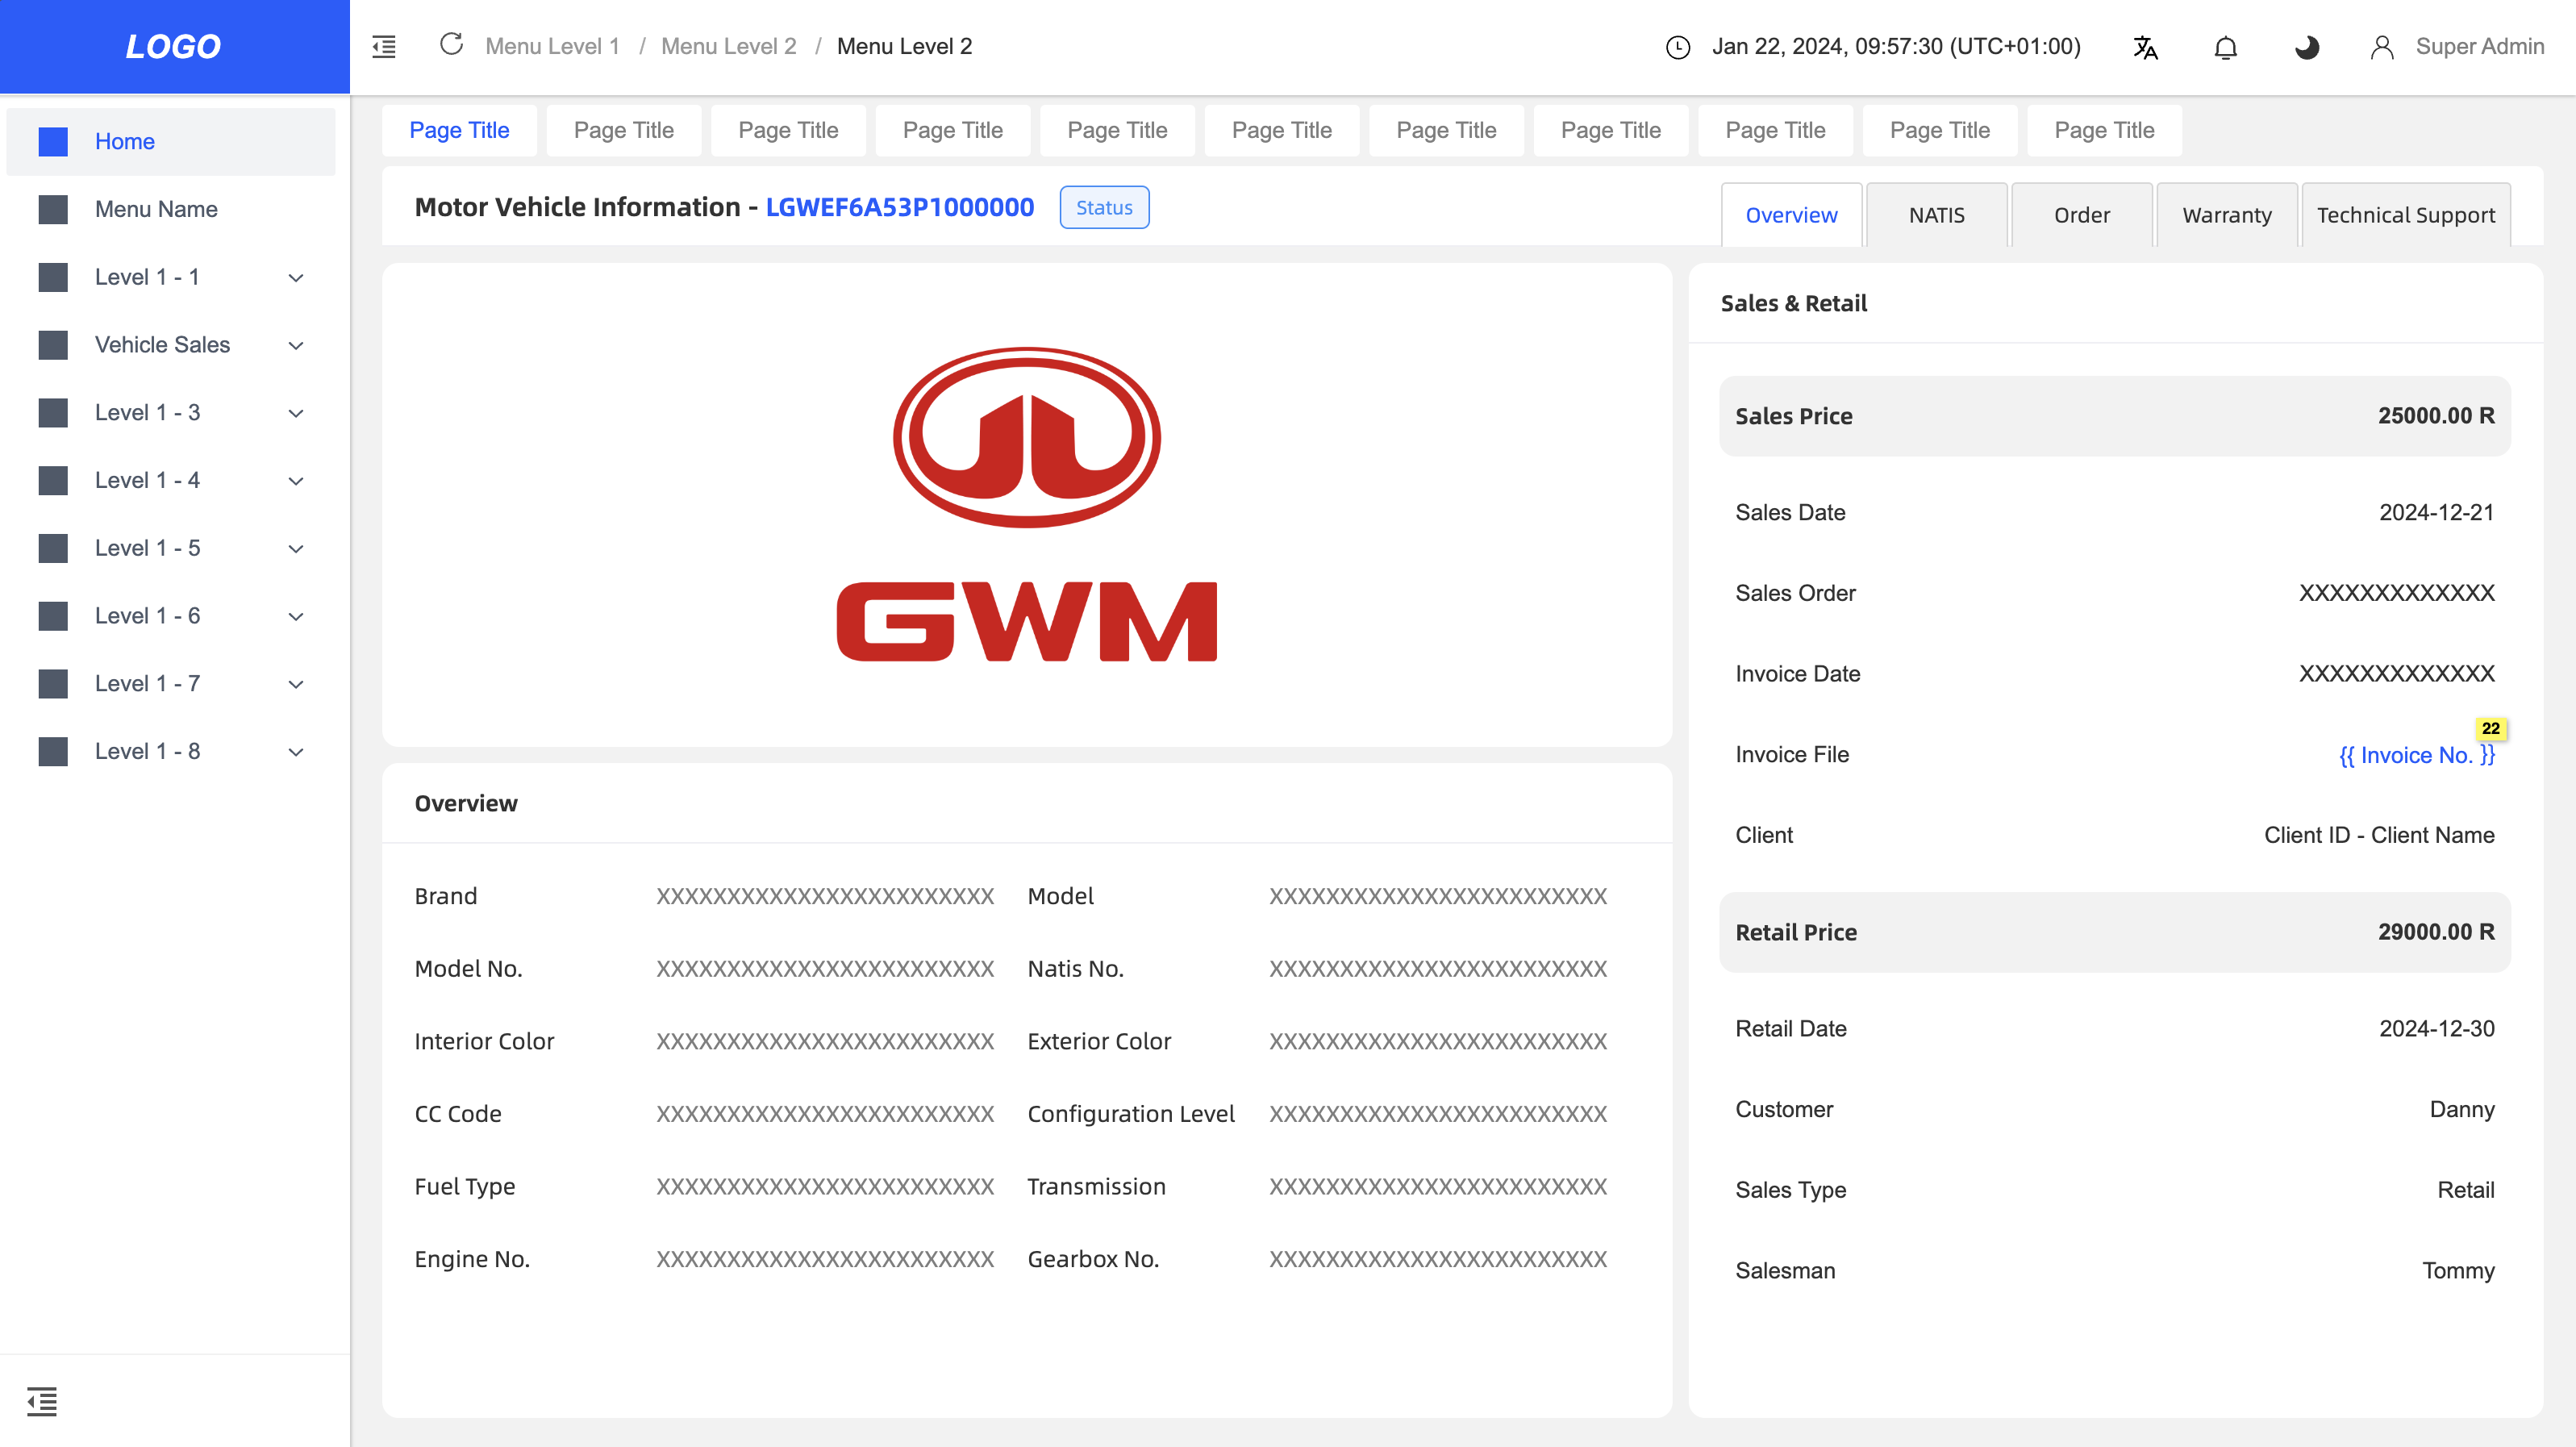Open Menu Name sidebar item
2576x1447 pixels.
point(171,209)
